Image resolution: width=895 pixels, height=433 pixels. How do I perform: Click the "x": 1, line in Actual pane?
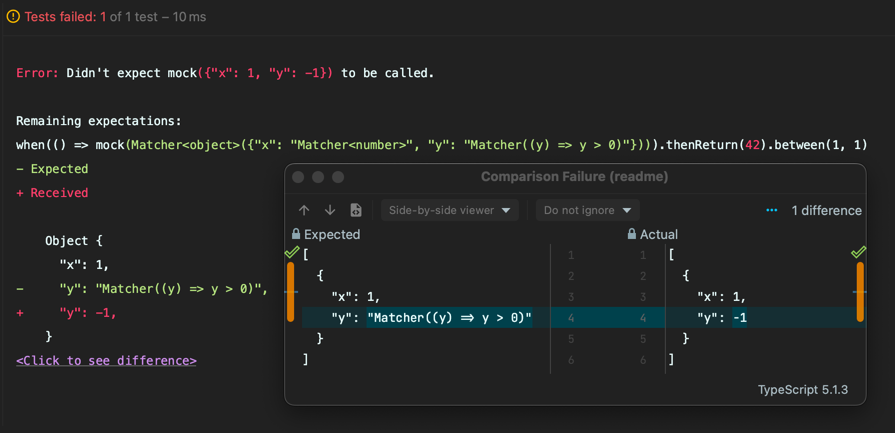coord(721,297)
